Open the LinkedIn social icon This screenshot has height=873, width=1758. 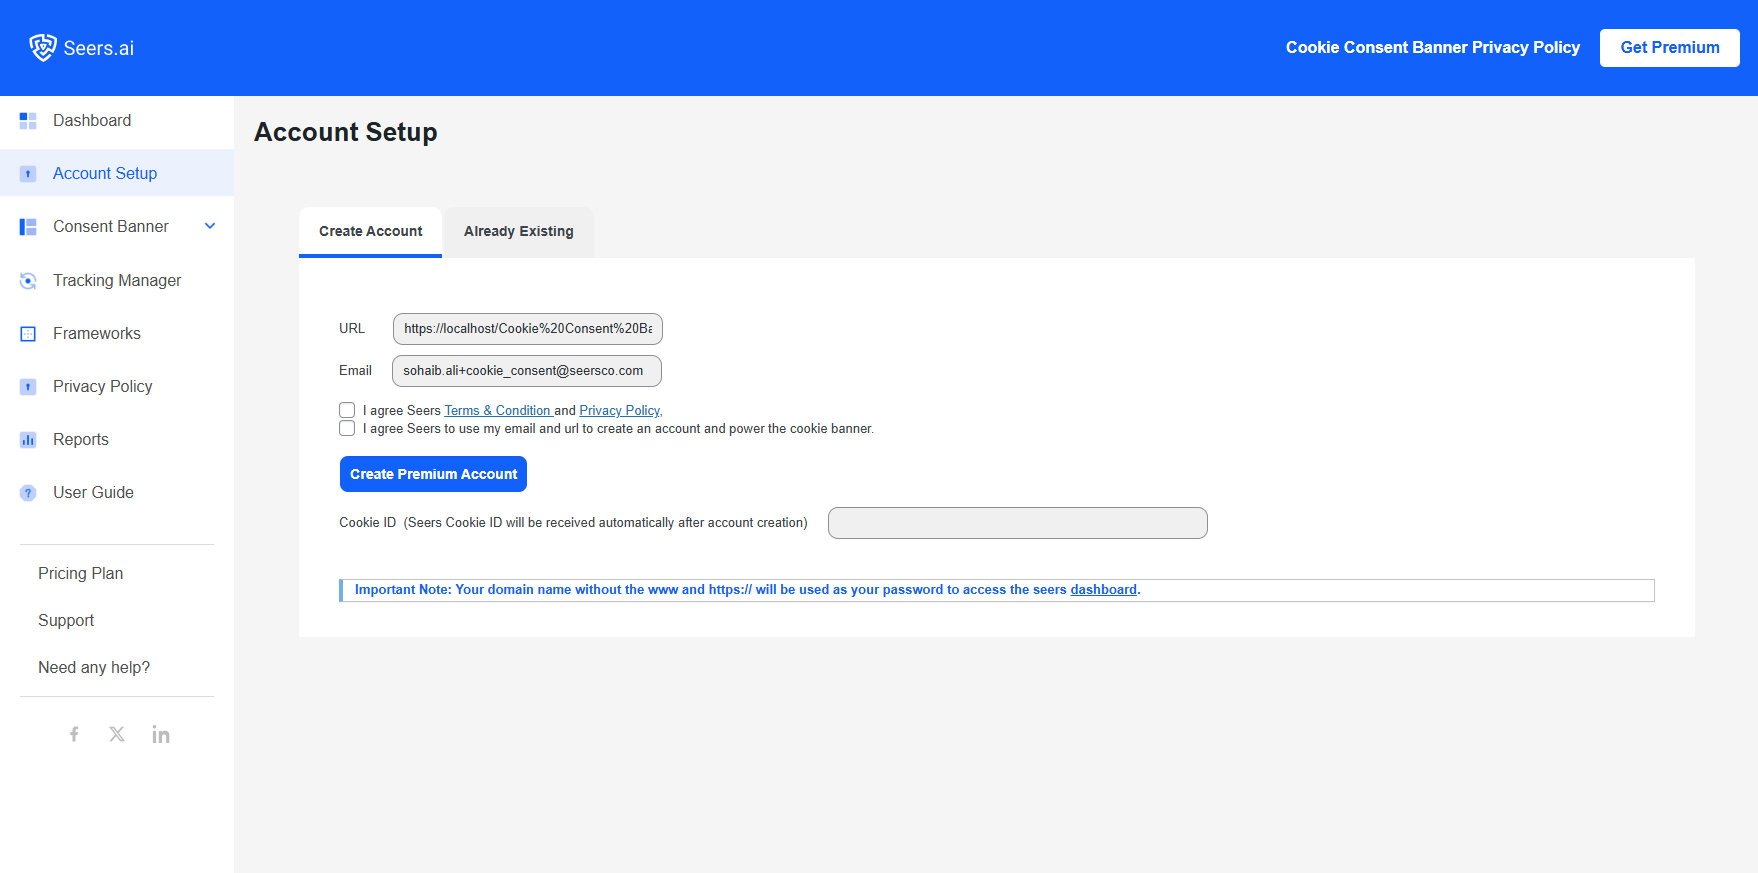[161, 735]
